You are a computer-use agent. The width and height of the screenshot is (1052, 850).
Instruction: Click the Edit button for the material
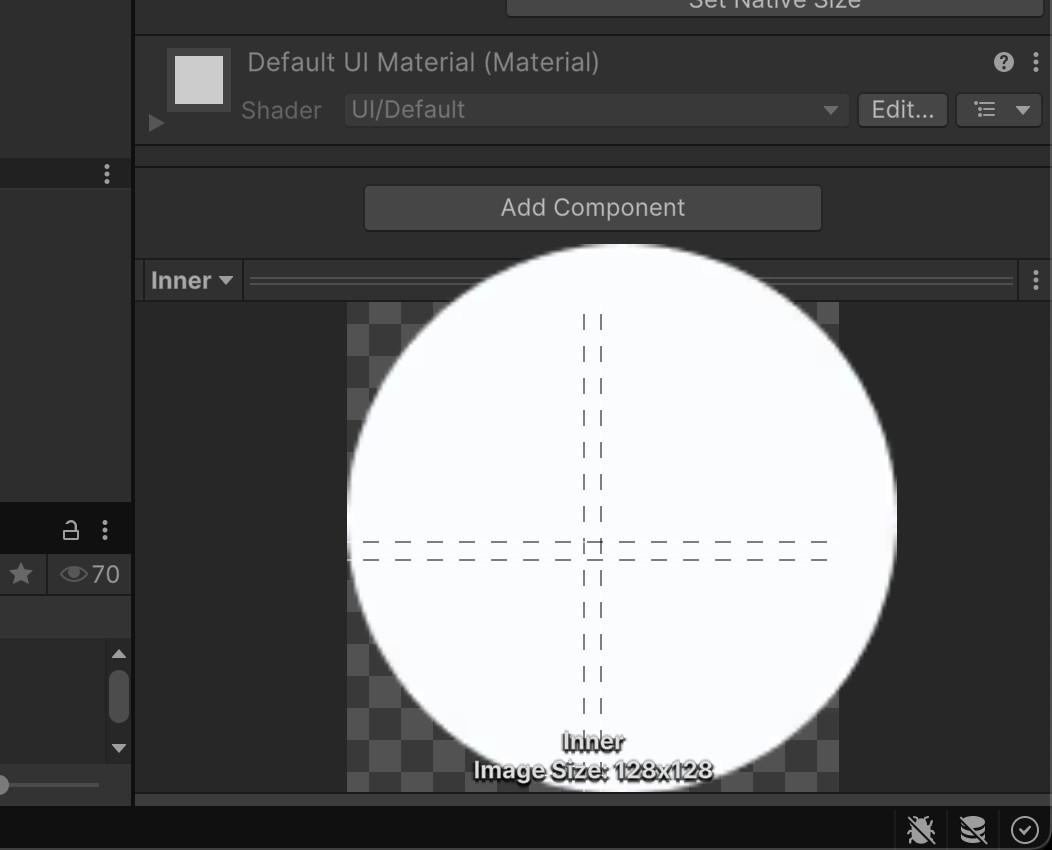[901, 110]
